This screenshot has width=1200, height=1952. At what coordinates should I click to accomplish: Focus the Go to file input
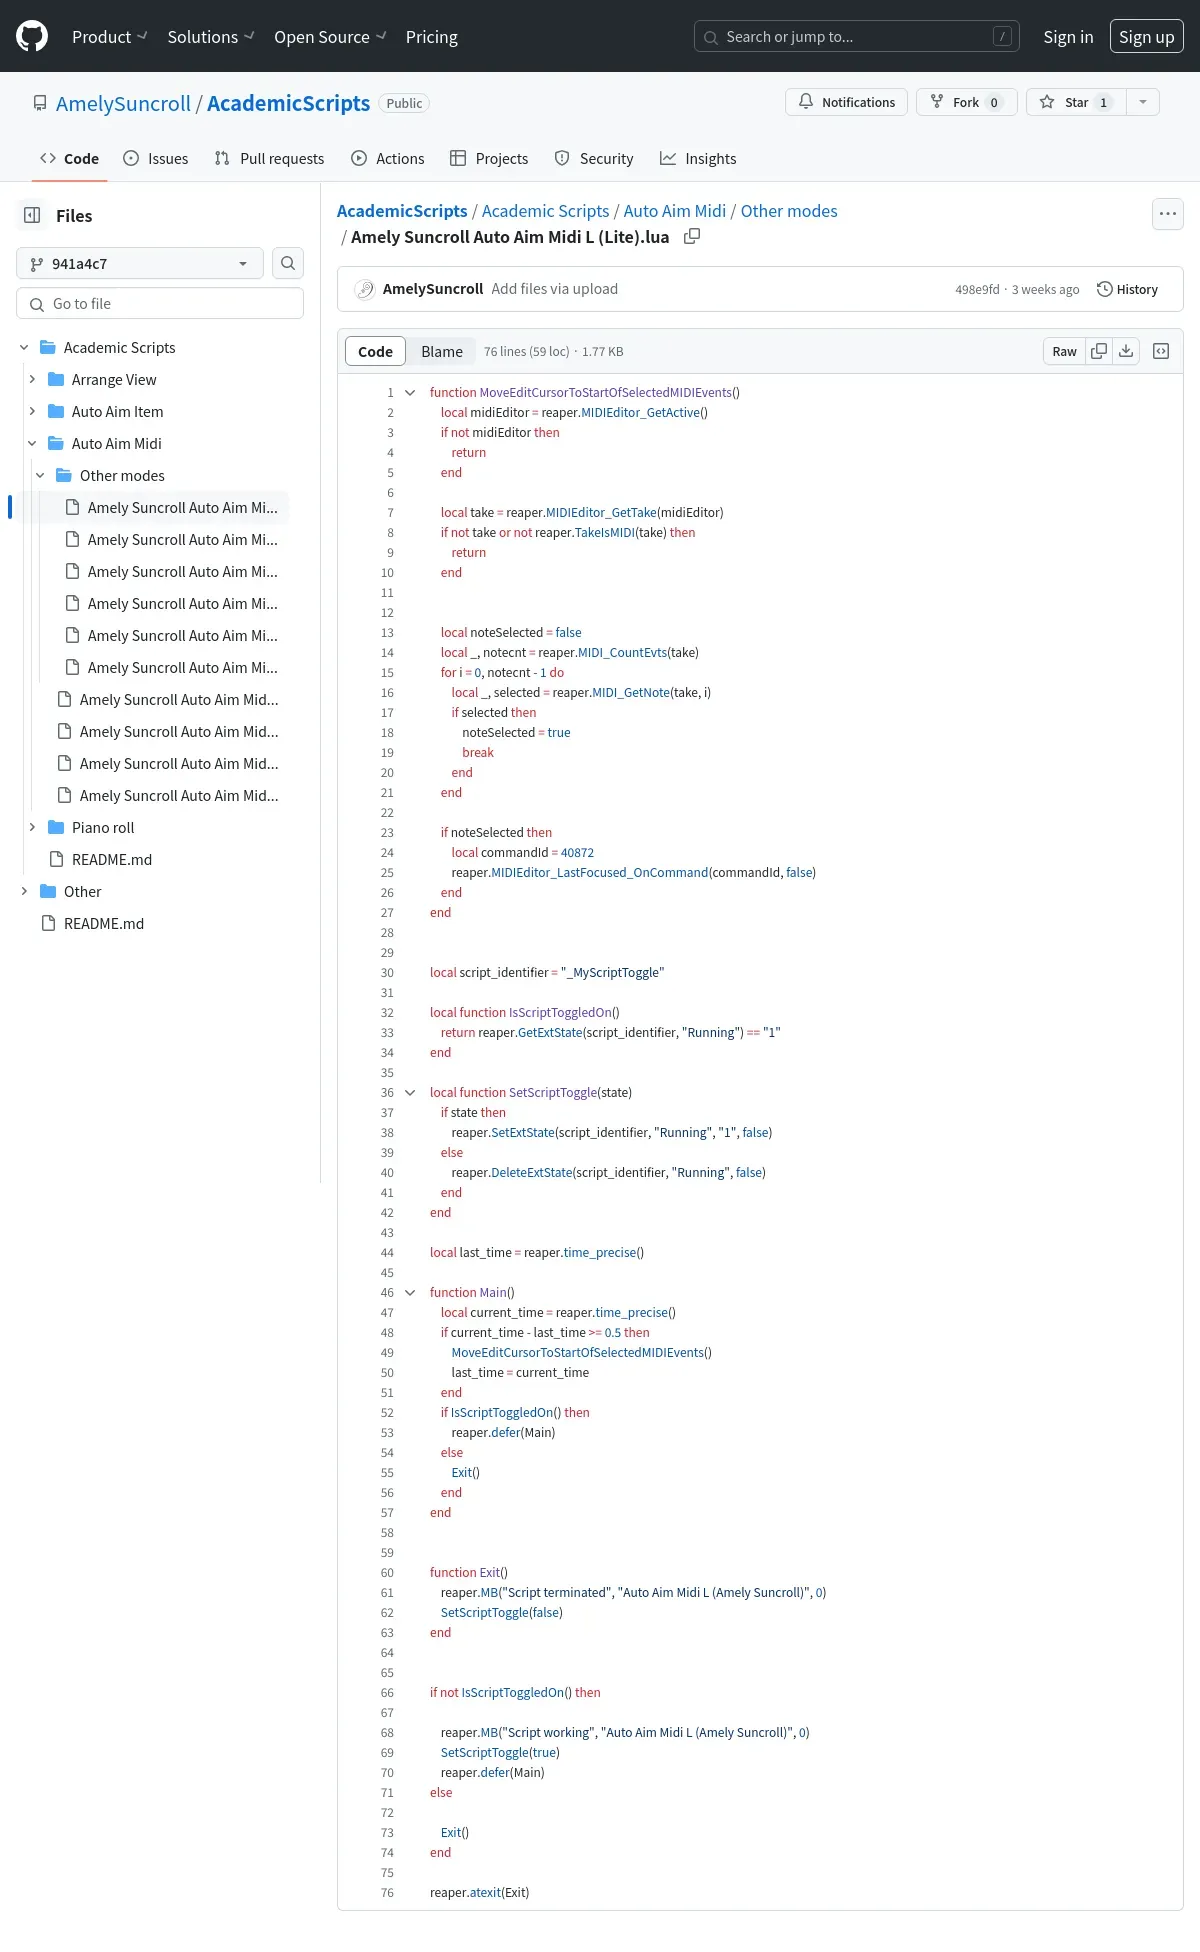tap(160, 303)
